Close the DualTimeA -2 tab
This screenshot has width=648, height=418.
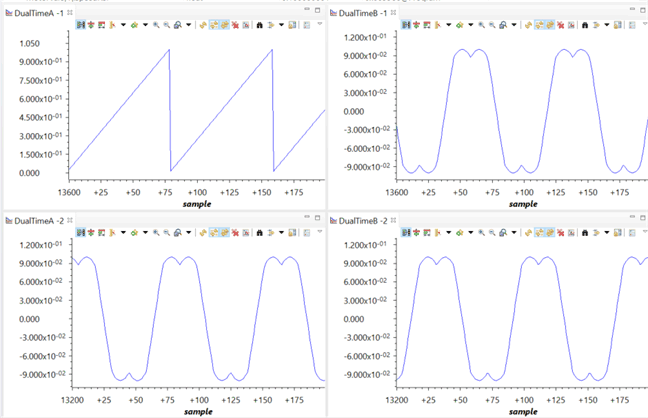pos(70,220)
